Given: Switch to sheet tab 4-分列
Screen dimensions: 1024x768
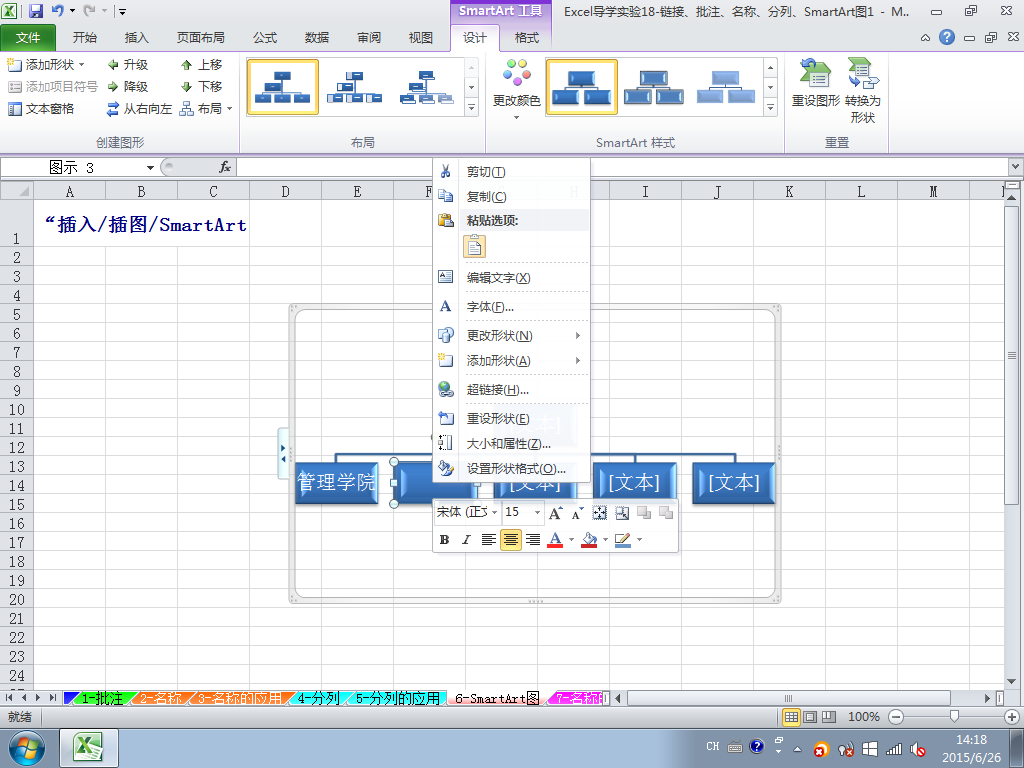Looking at the screenshot, I should [318, 698].
